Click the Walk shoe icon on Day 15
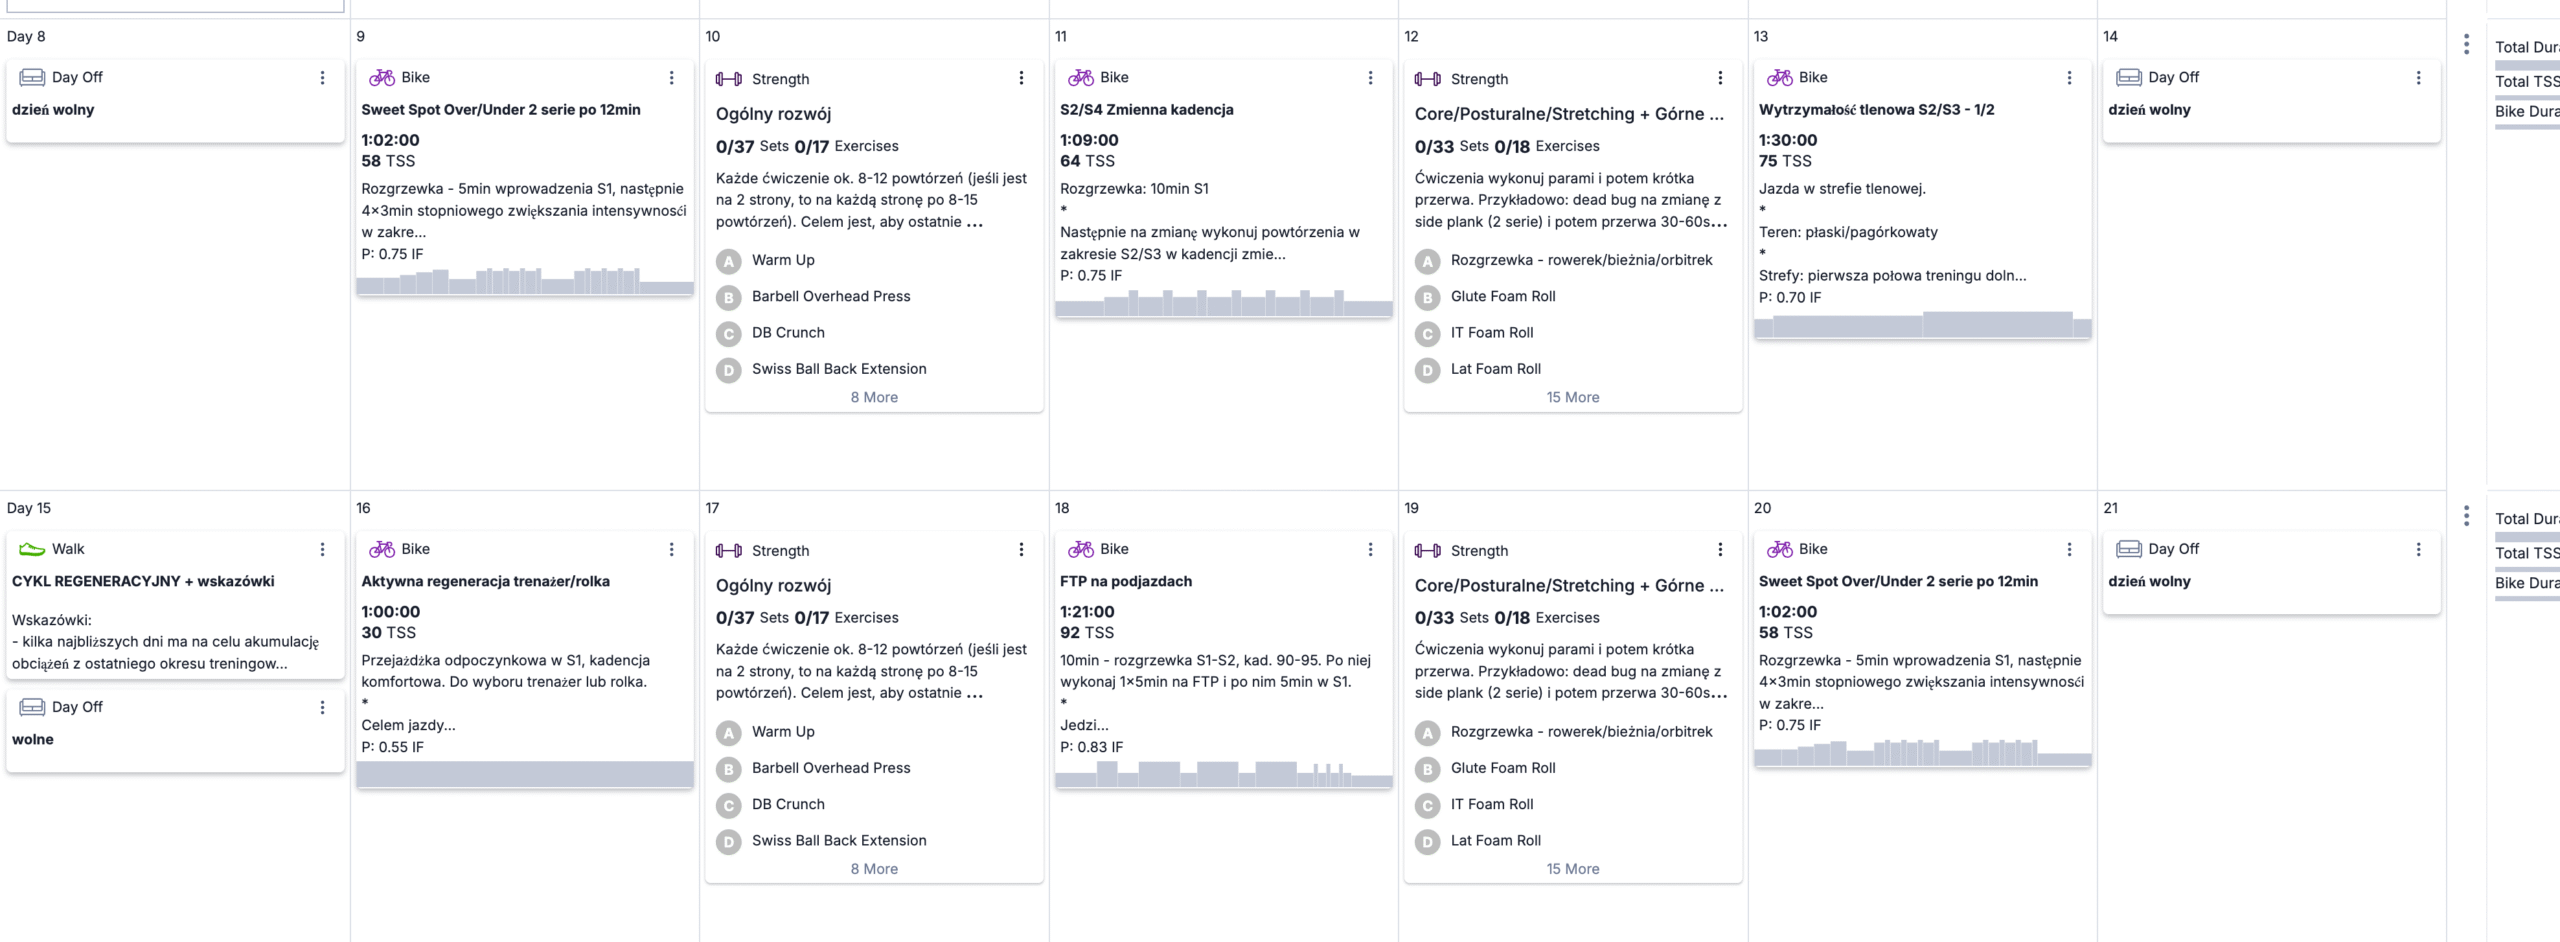 (x=32, y=549)
